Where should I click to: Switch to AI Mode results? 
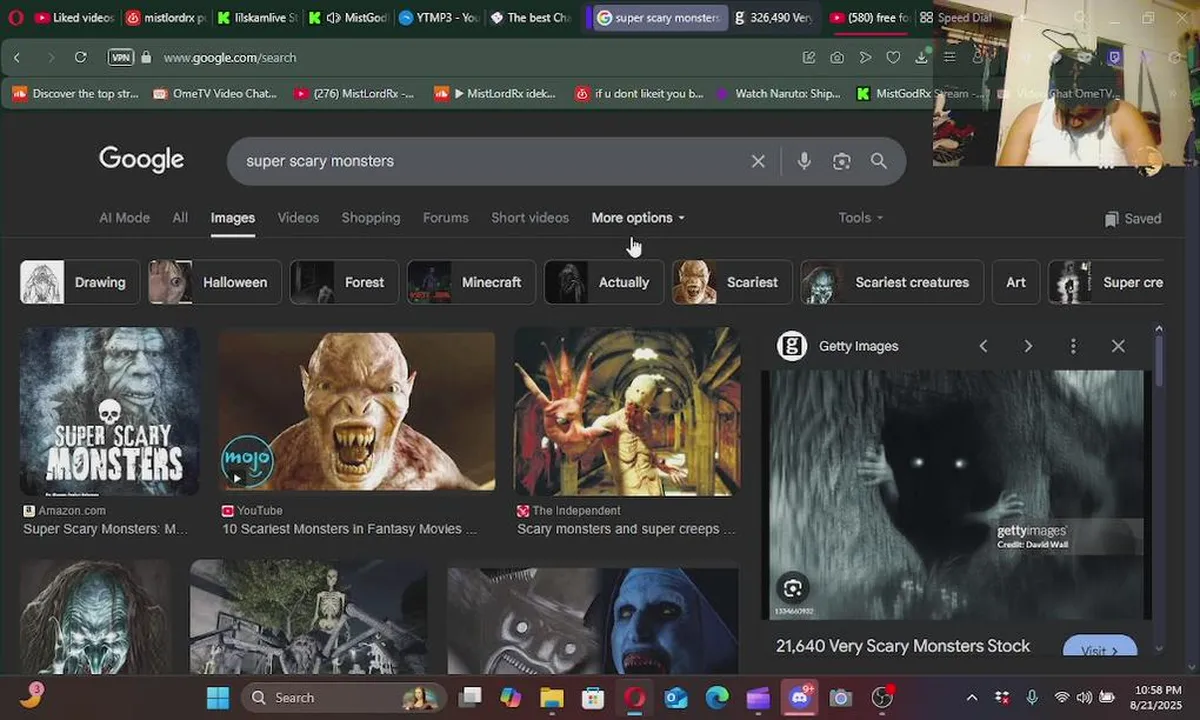tap(124, 217)
